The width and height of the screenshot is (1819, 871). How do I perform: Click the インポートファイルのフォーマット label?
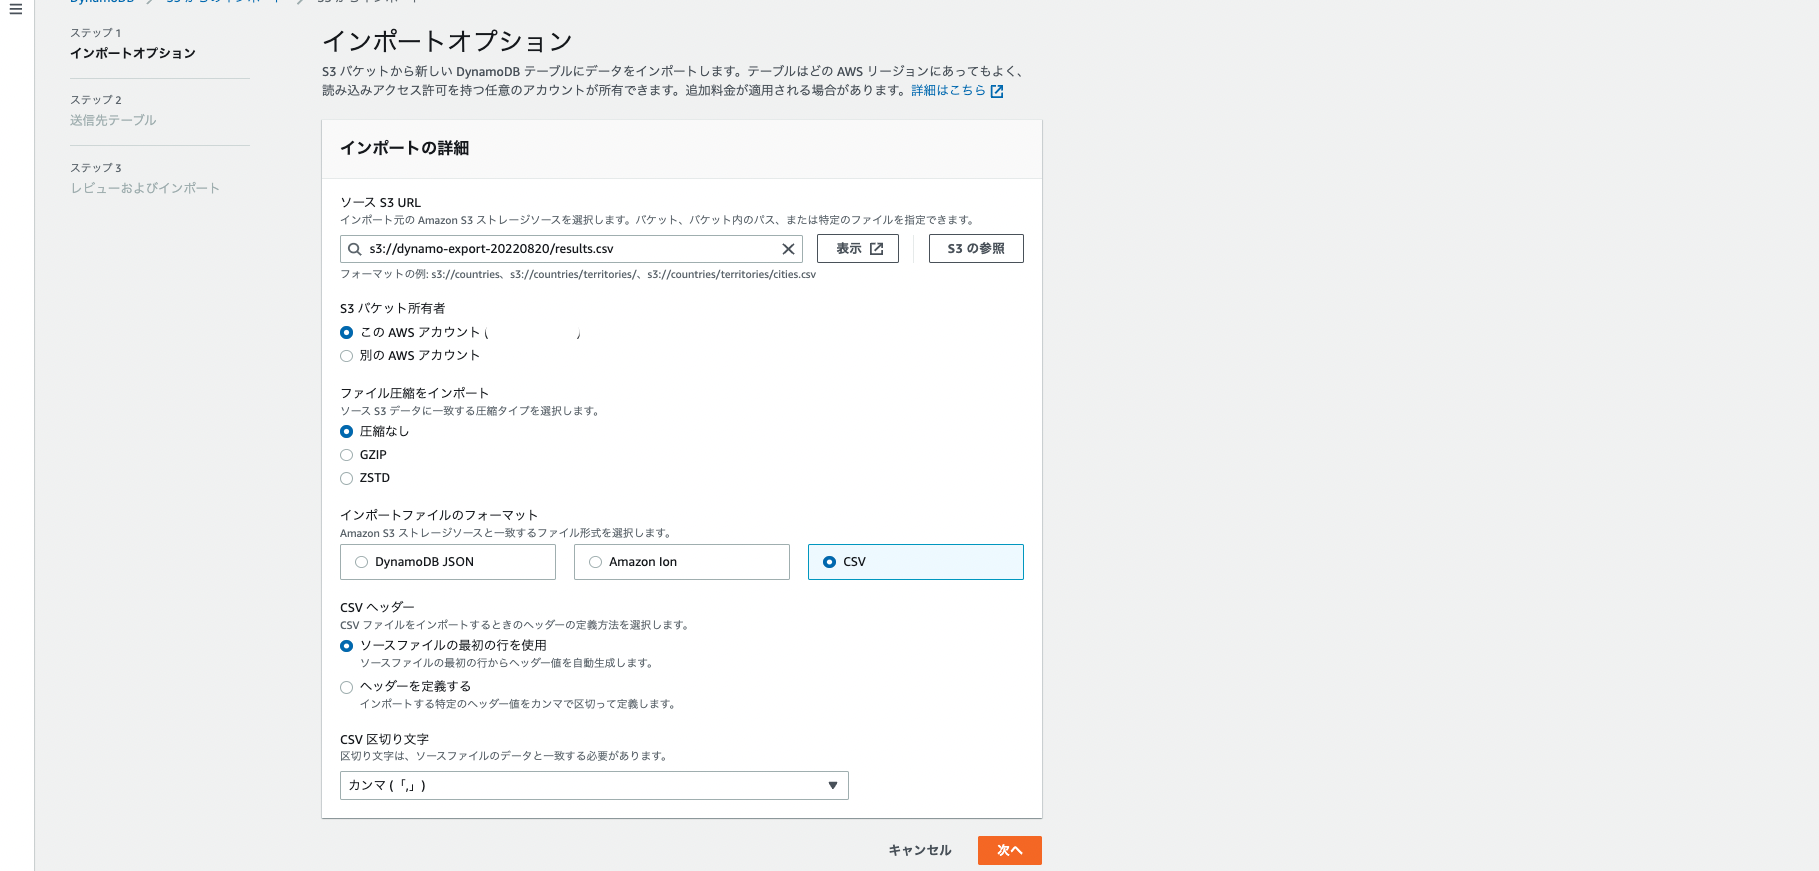pos(439,515)
